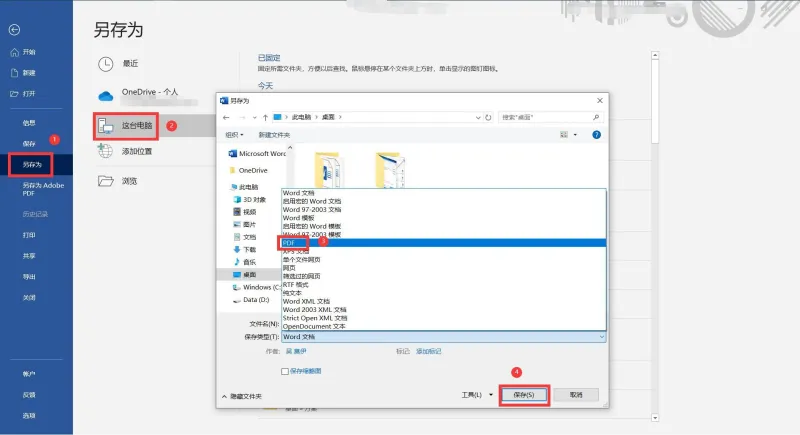The width and height of the screenshot is (800, 435).
Task: Expand the address bar history dropdown
Action: (478, 117)
